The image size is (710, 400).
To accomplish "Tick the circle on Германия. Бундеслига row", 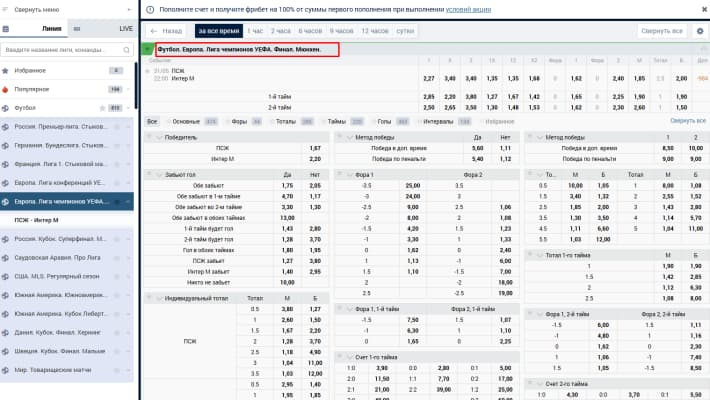I will [x=117, y=145].
